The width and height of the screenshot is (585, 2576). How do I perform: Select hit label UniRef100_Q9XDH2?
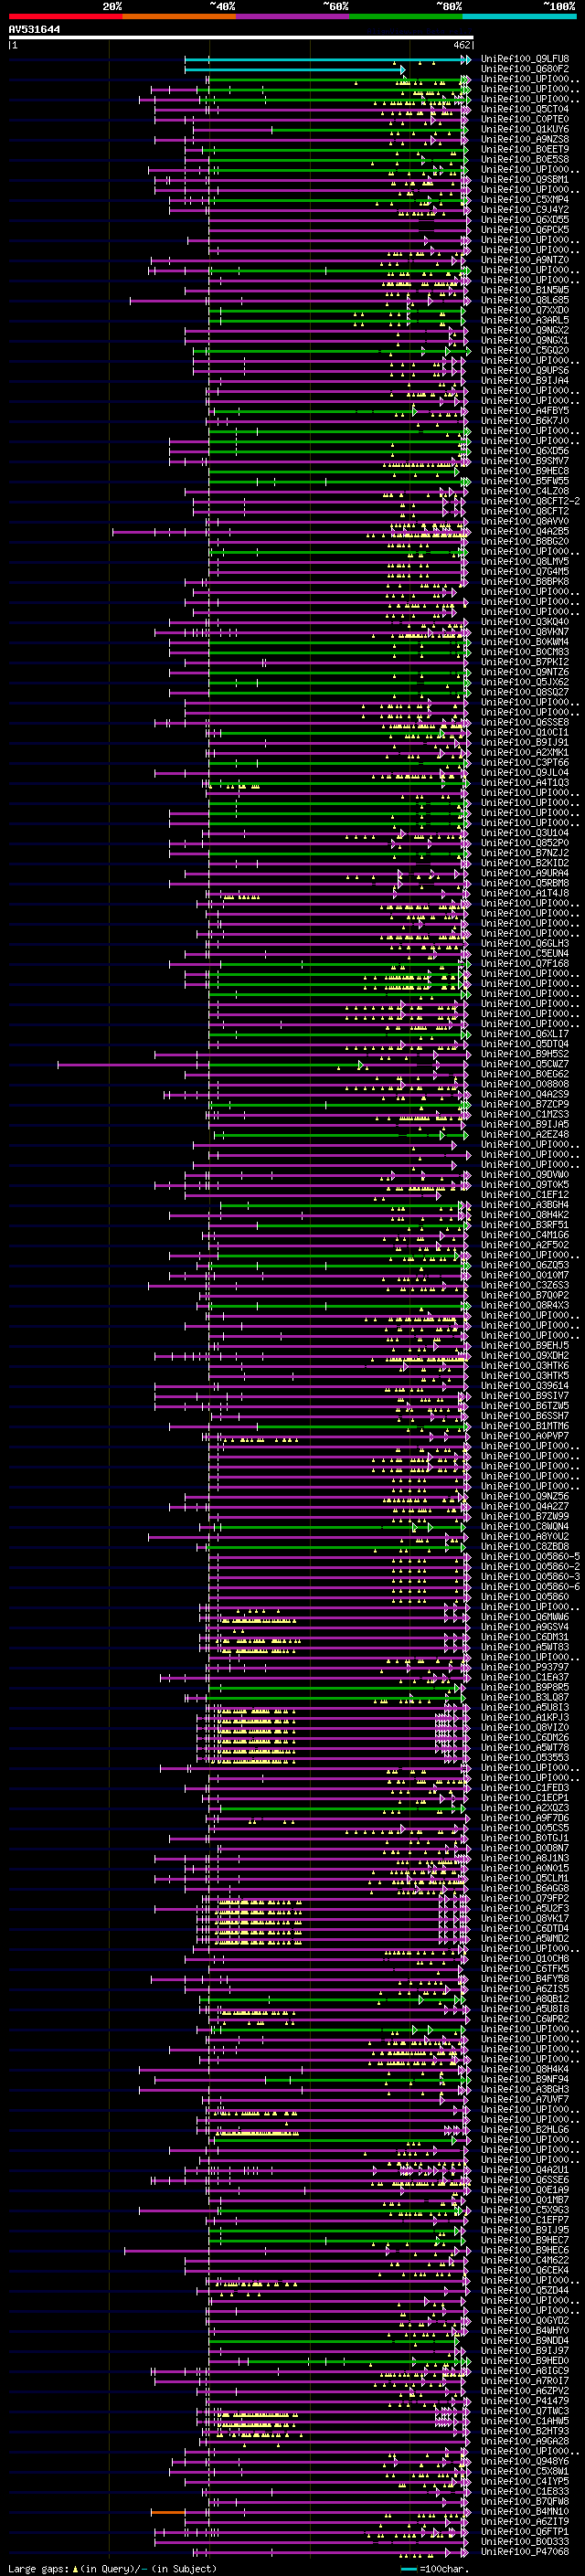(525, 1355)
